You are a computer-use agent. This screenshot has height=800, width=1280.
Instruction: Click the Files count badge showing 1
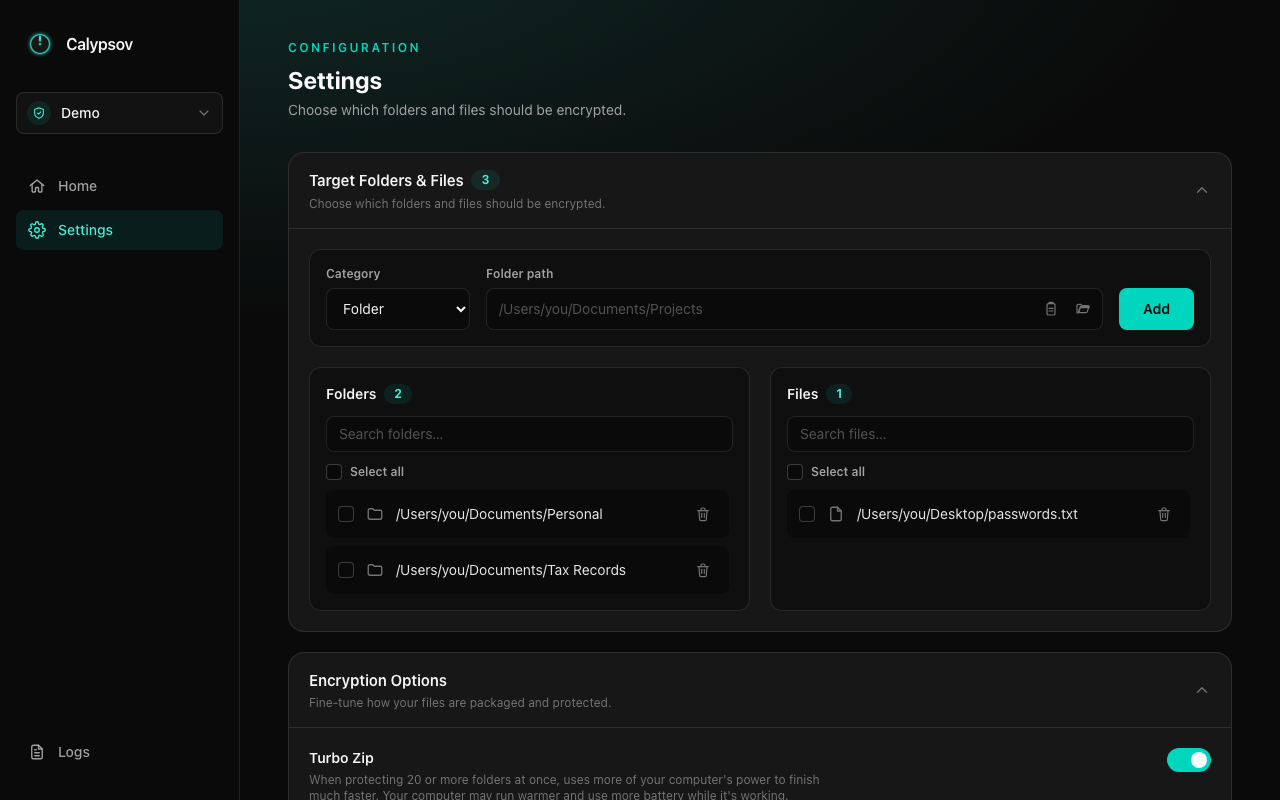pos(839,394)
